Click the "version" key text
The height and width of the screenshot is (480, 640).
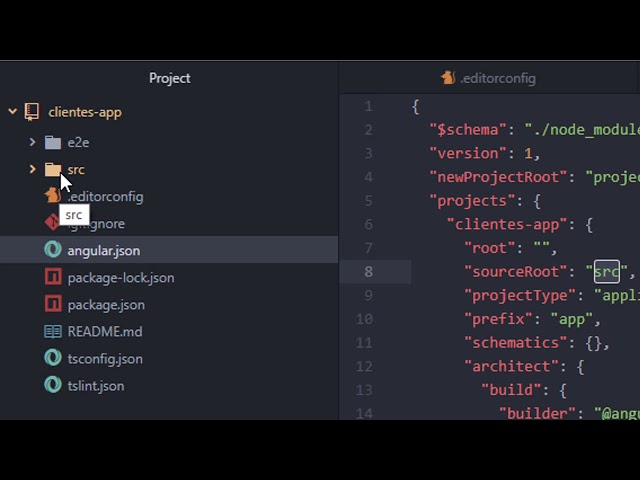(468, 153)
